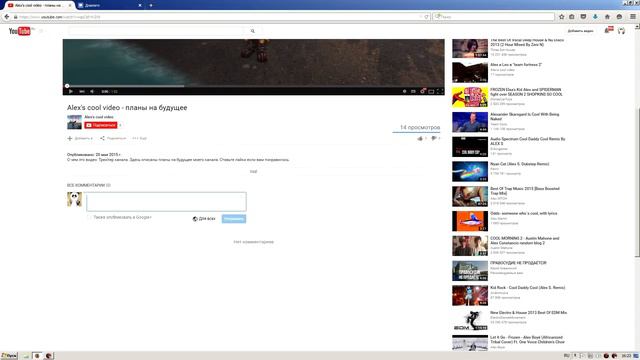
Task: Open the More (•••) menu under the video
Action: tap(139, 138)
